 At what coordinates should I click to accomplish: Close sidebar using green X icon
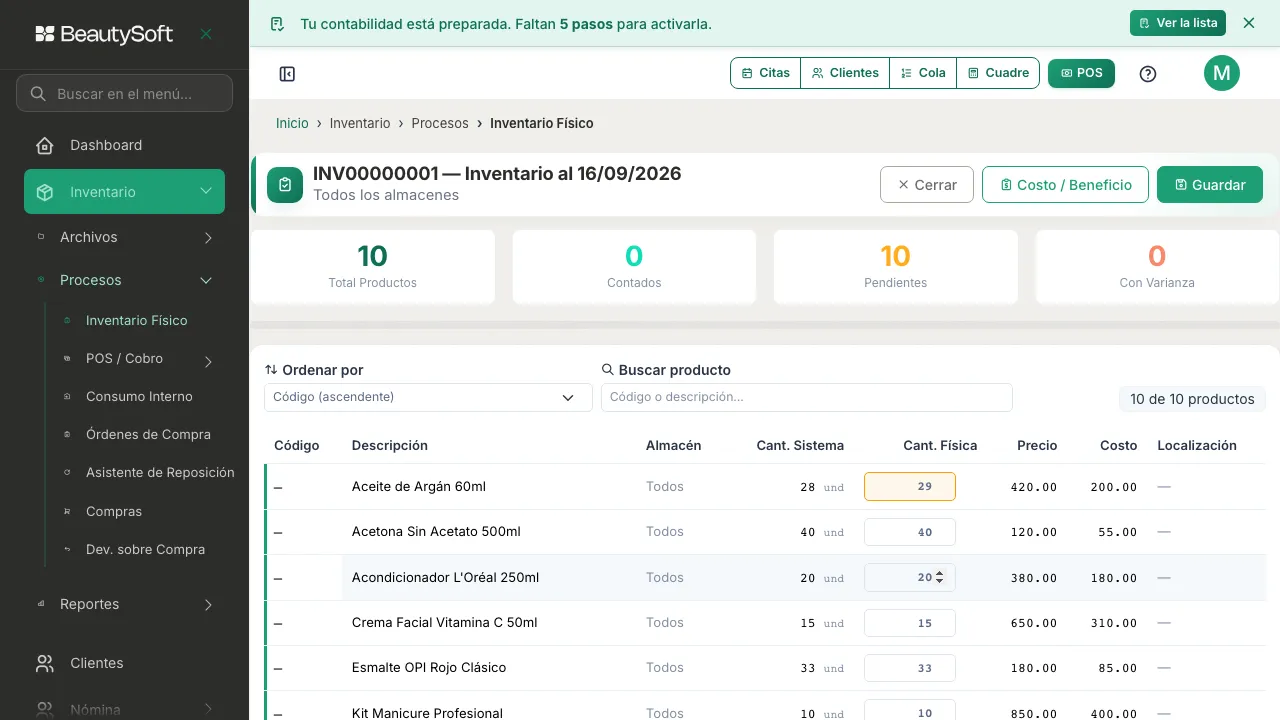[x=206, y=34]
